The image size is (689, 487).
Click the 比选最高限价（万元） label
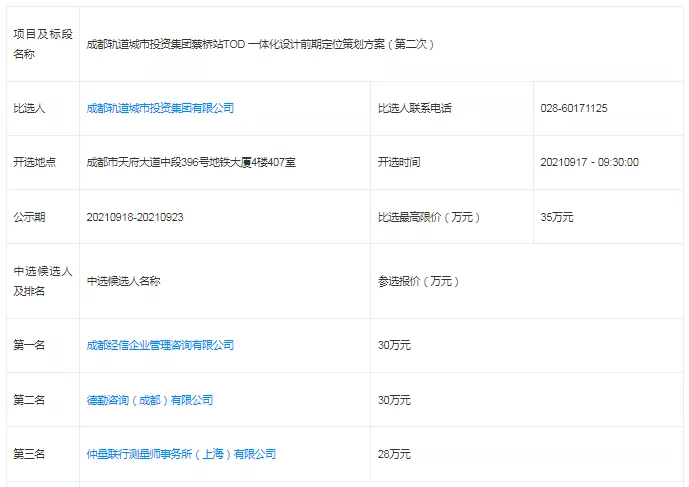pyautogui.click(x=429, y=217)
